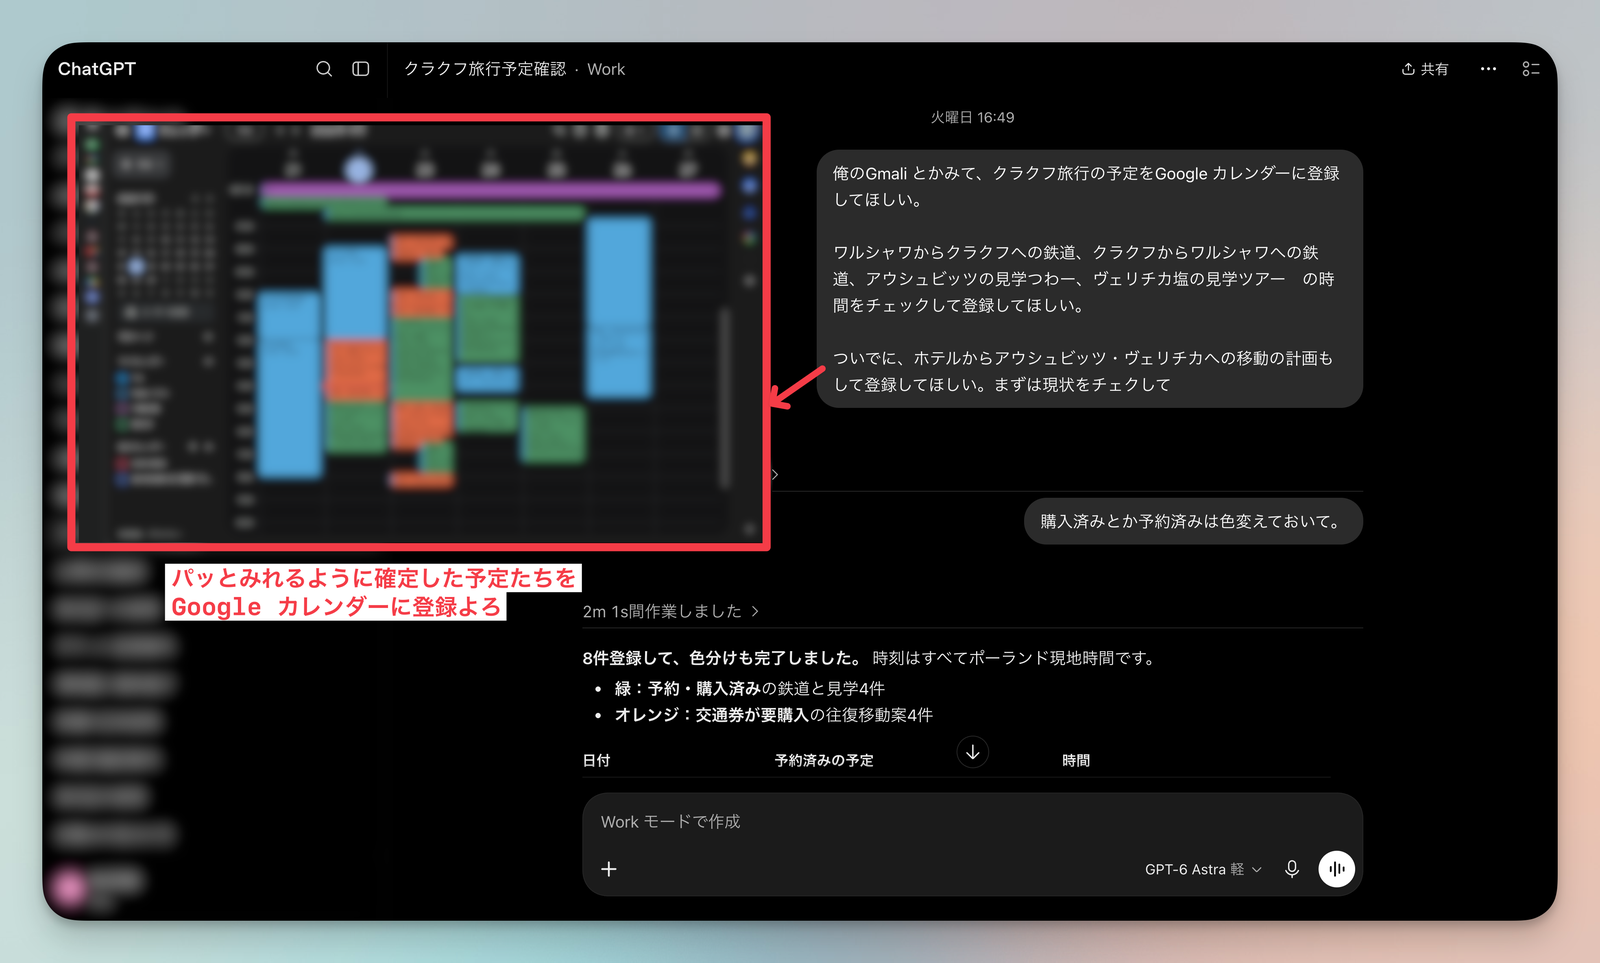Open the クラクフ旅行予定確認 conversation title
The width and height of the screenshot is (1600, 963).
[485, 69]
